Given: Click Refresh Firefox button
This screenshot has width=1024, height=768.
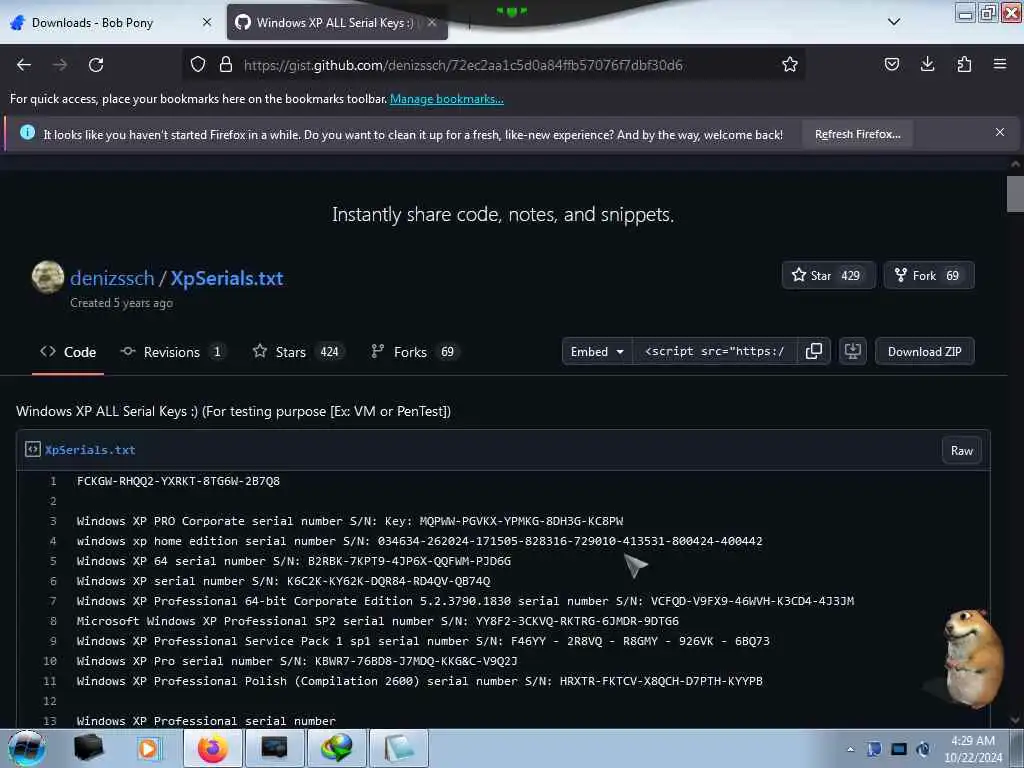Looking at the screenshot, I should click(857, 134).
